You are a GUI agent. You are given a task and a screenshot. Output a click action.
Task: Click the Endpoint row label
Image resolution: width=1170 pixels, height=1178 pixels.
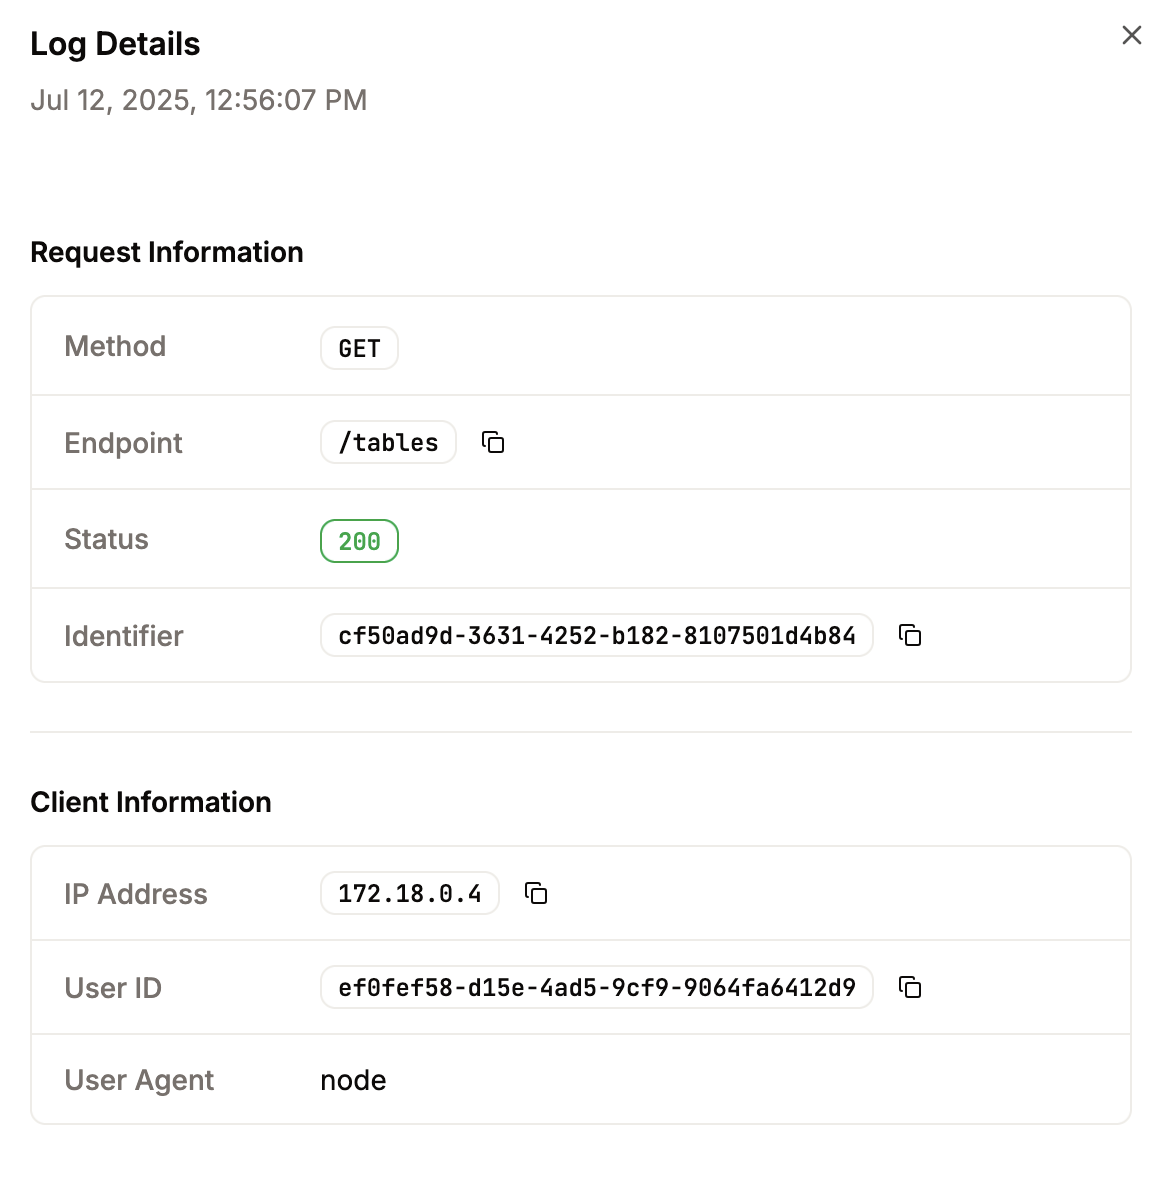point(123,443)
